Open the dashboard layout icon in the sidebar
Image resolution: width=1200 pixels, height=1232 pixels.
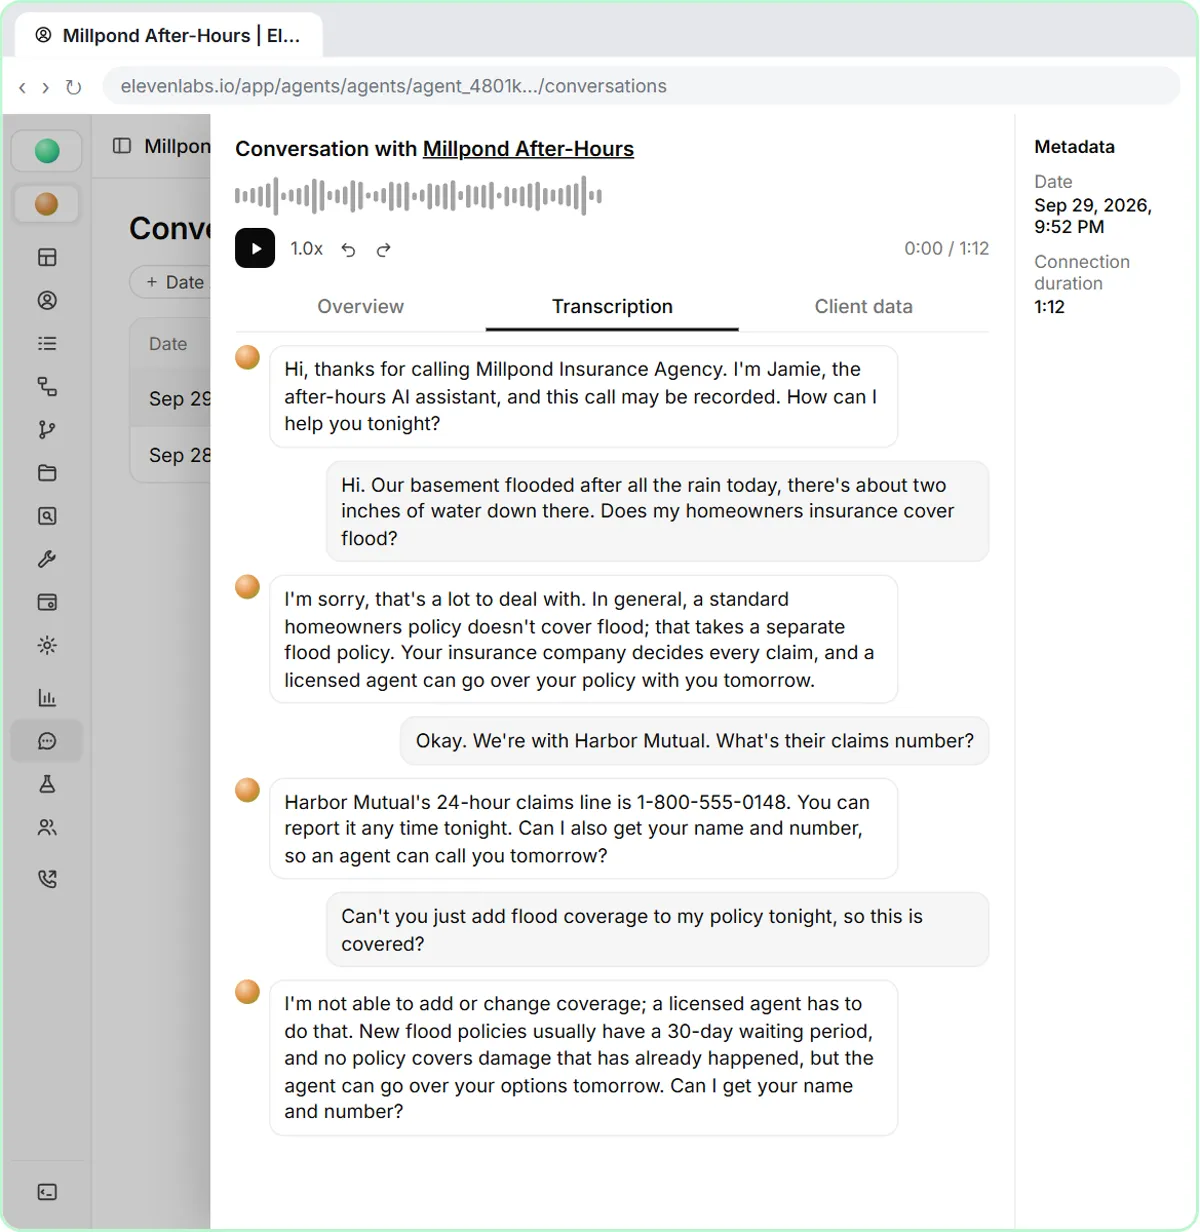[47, 257]
